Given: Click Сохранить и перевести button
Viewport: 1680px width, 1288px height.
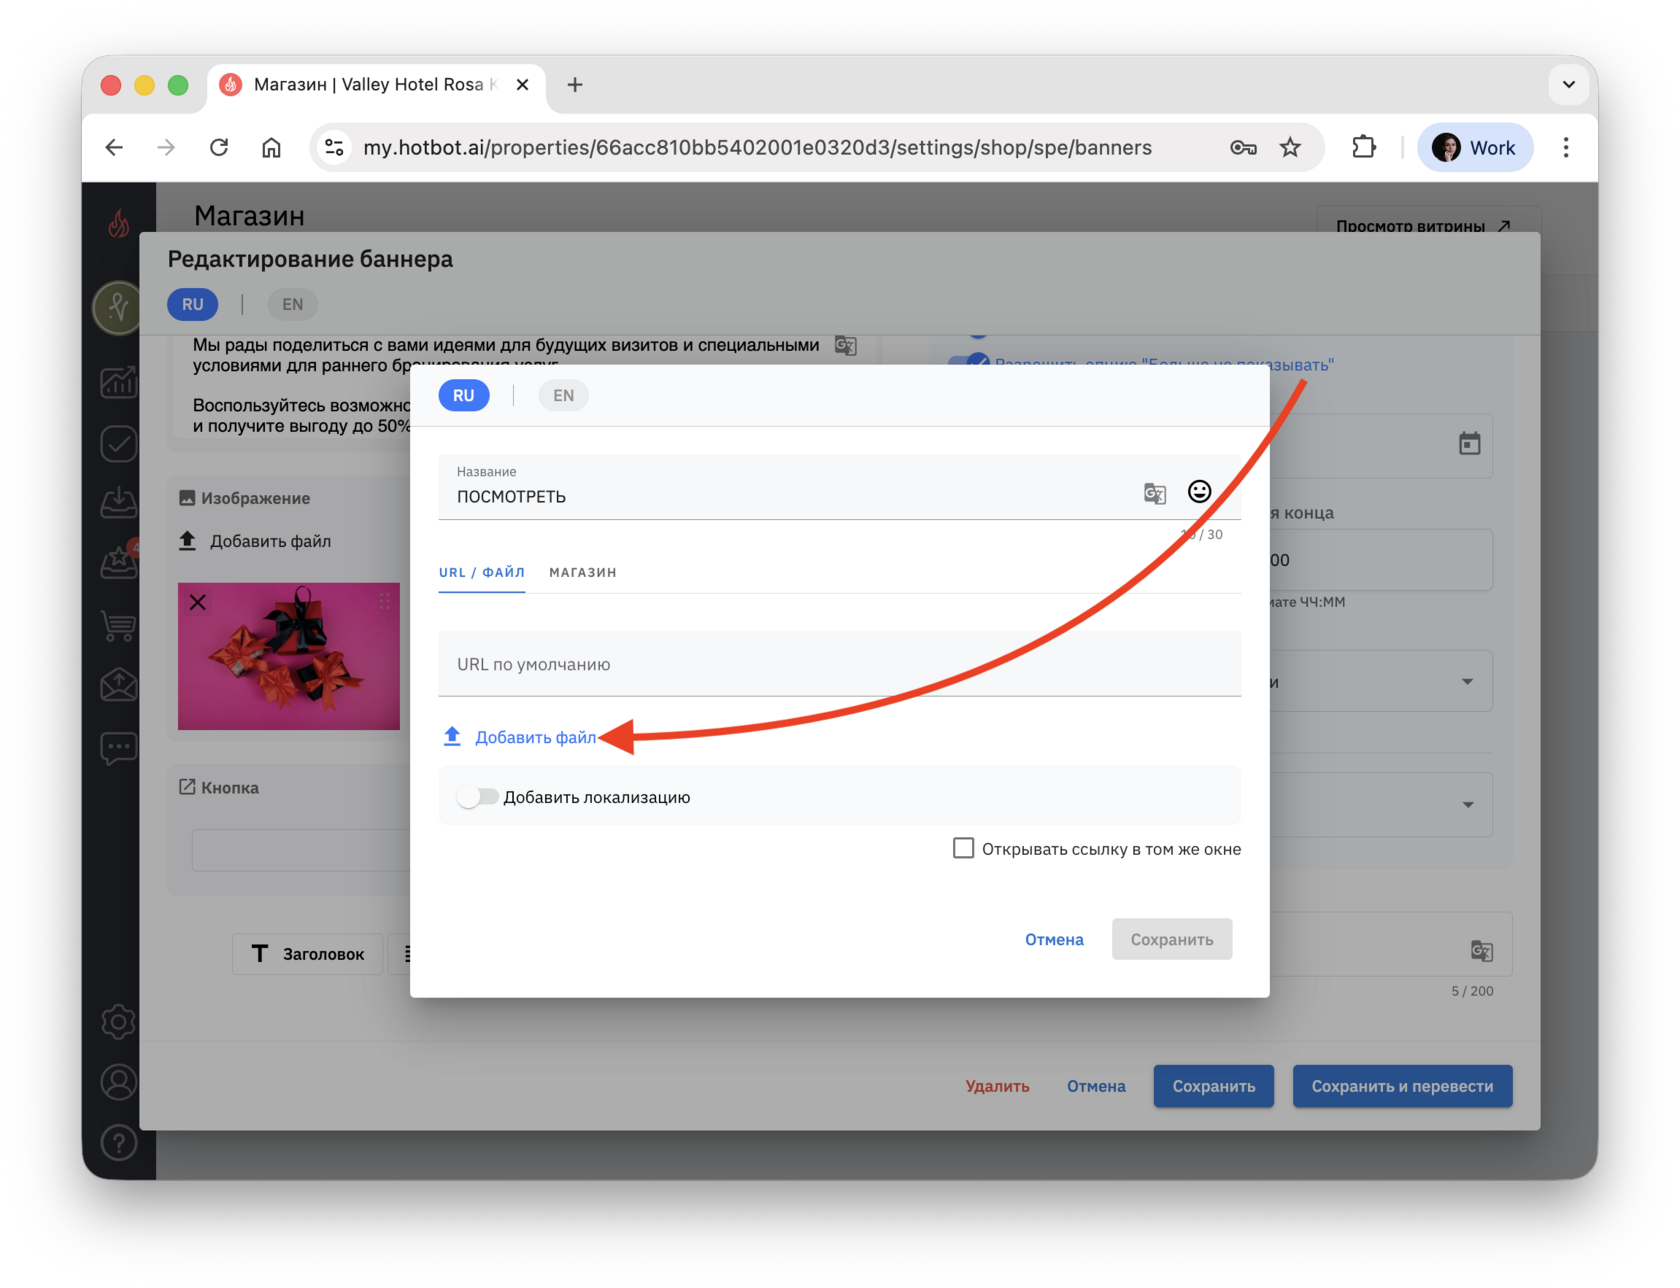Looking at the screenshot, I should click(1402, 1086).
